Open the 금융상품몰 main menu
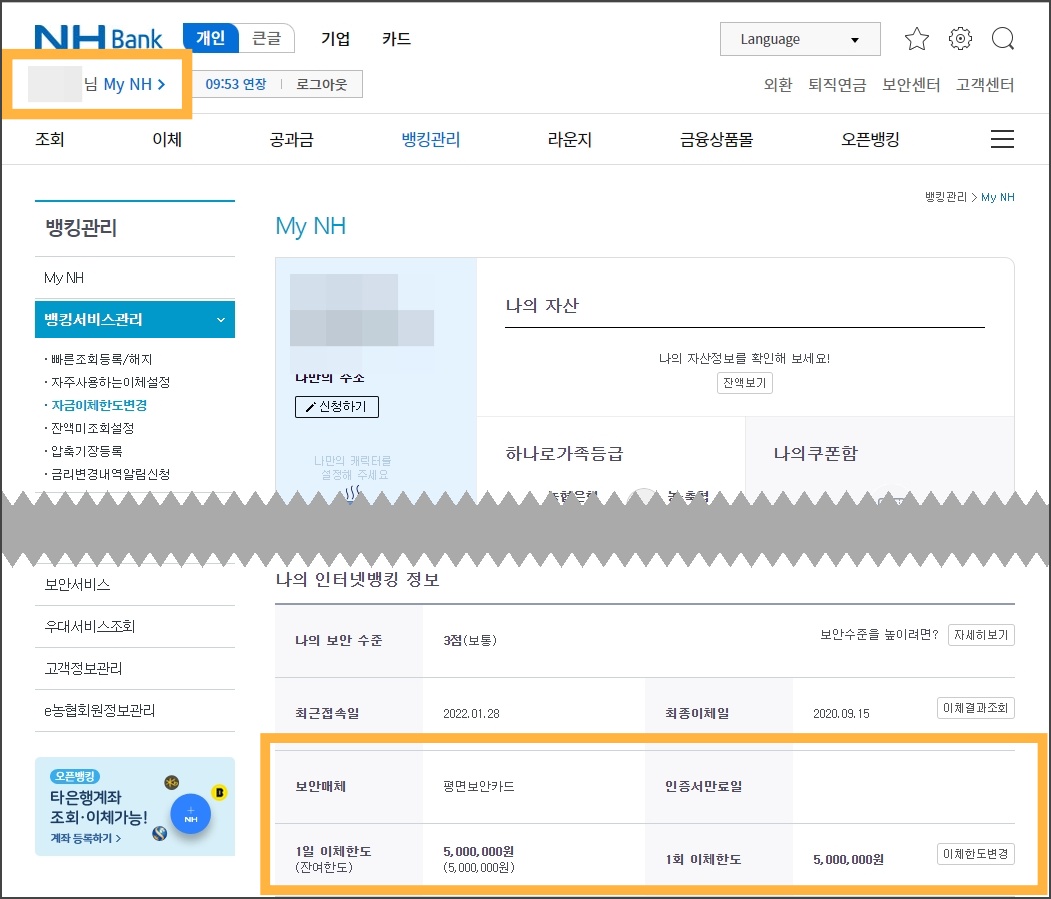Viewport: 1051px width, 899px height. pyautogui.click(x=717, y=139)
